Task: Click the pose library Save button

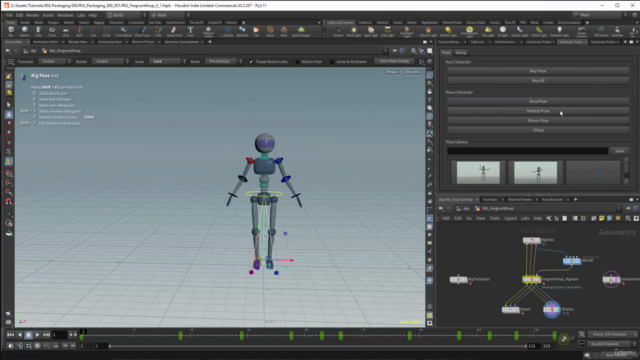Action: (x=620, y=151)
